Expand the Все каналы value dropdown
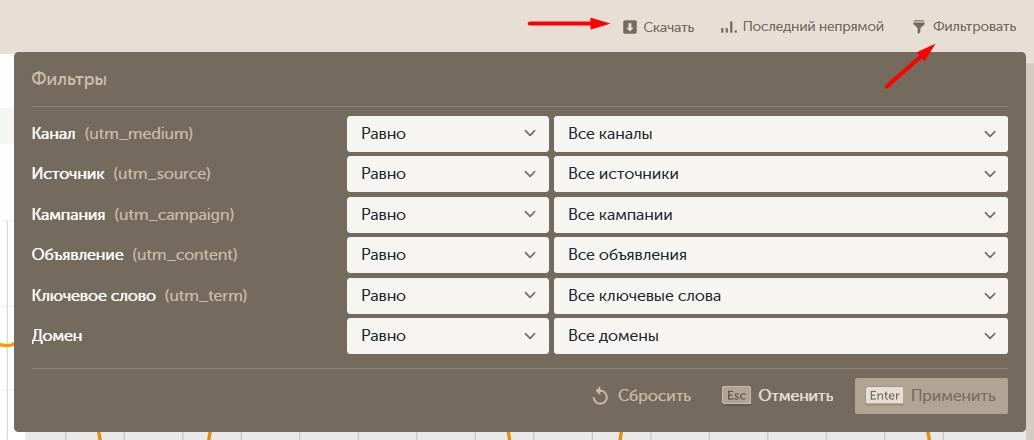This screenshot has width=1034, height=440. point(781,134)
